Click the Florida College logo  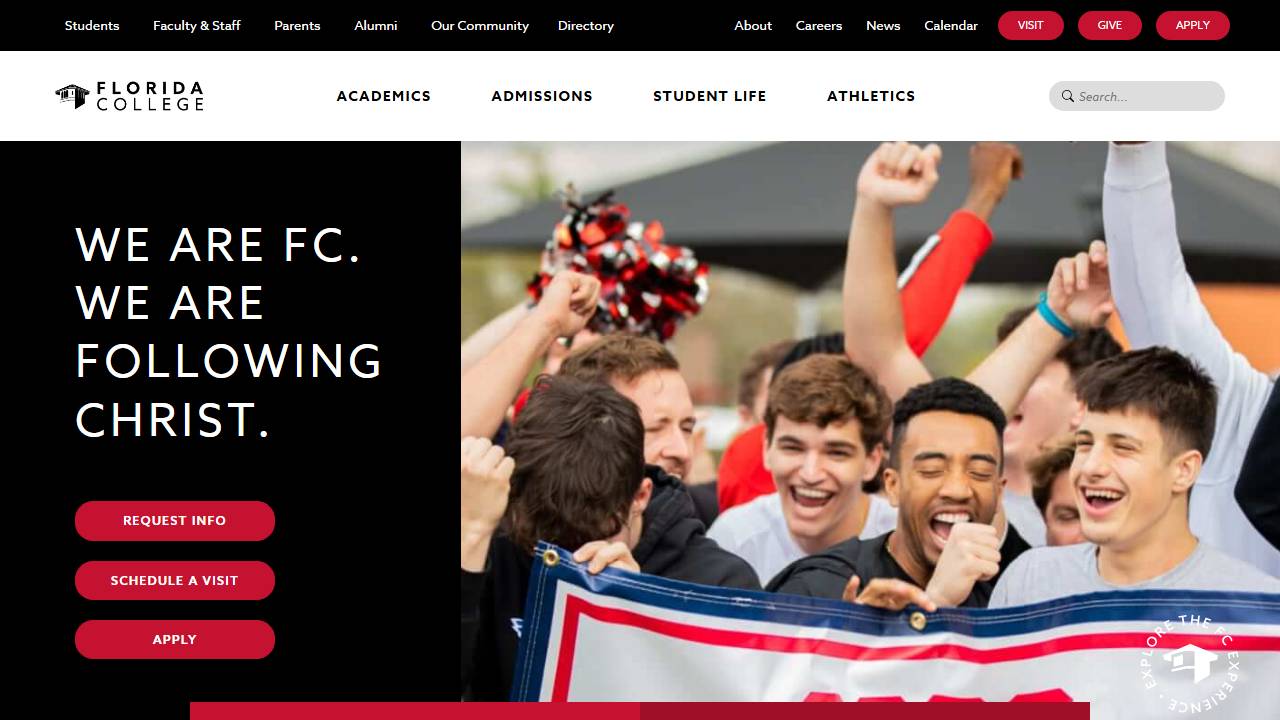pyautogui.click(x=129, y=96)
